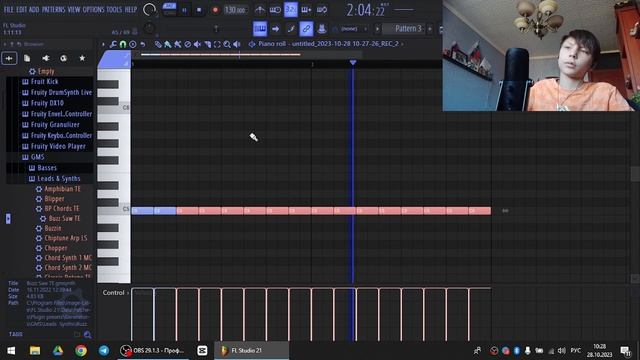Select Fruity Video Player in browser
Image resolution: width=640 pixels, height=360 pixels.
pyautogui.click(x=58, y=146)
